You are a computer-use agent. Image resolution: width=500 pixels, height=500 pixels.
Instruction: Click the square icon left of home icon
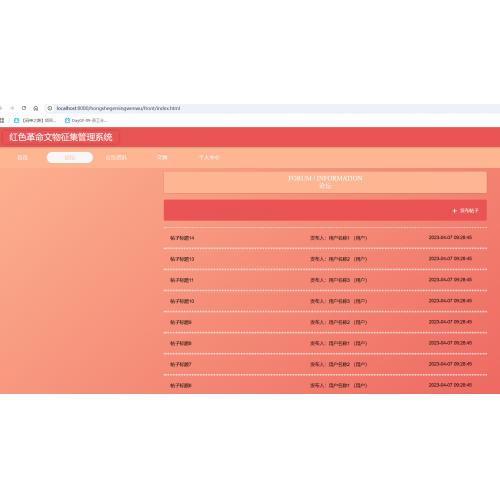24,108
